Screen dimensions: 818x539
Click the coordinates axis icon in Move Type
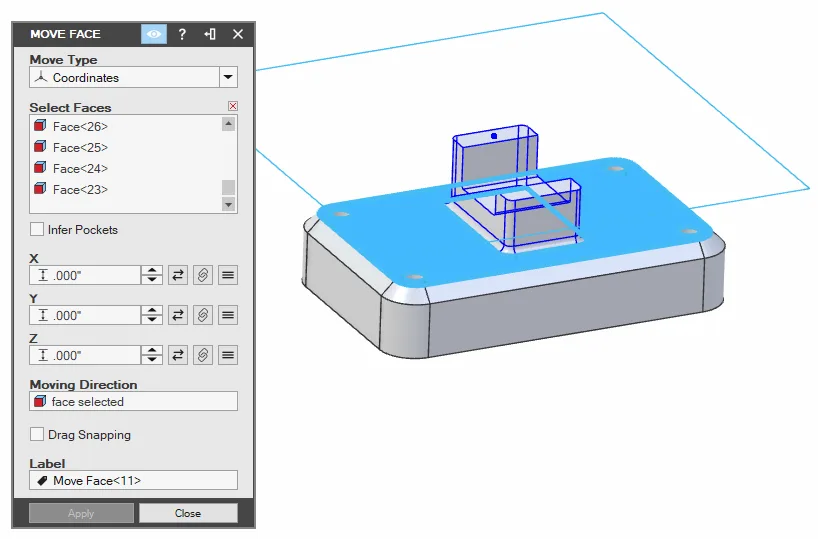tap(41, 77)
